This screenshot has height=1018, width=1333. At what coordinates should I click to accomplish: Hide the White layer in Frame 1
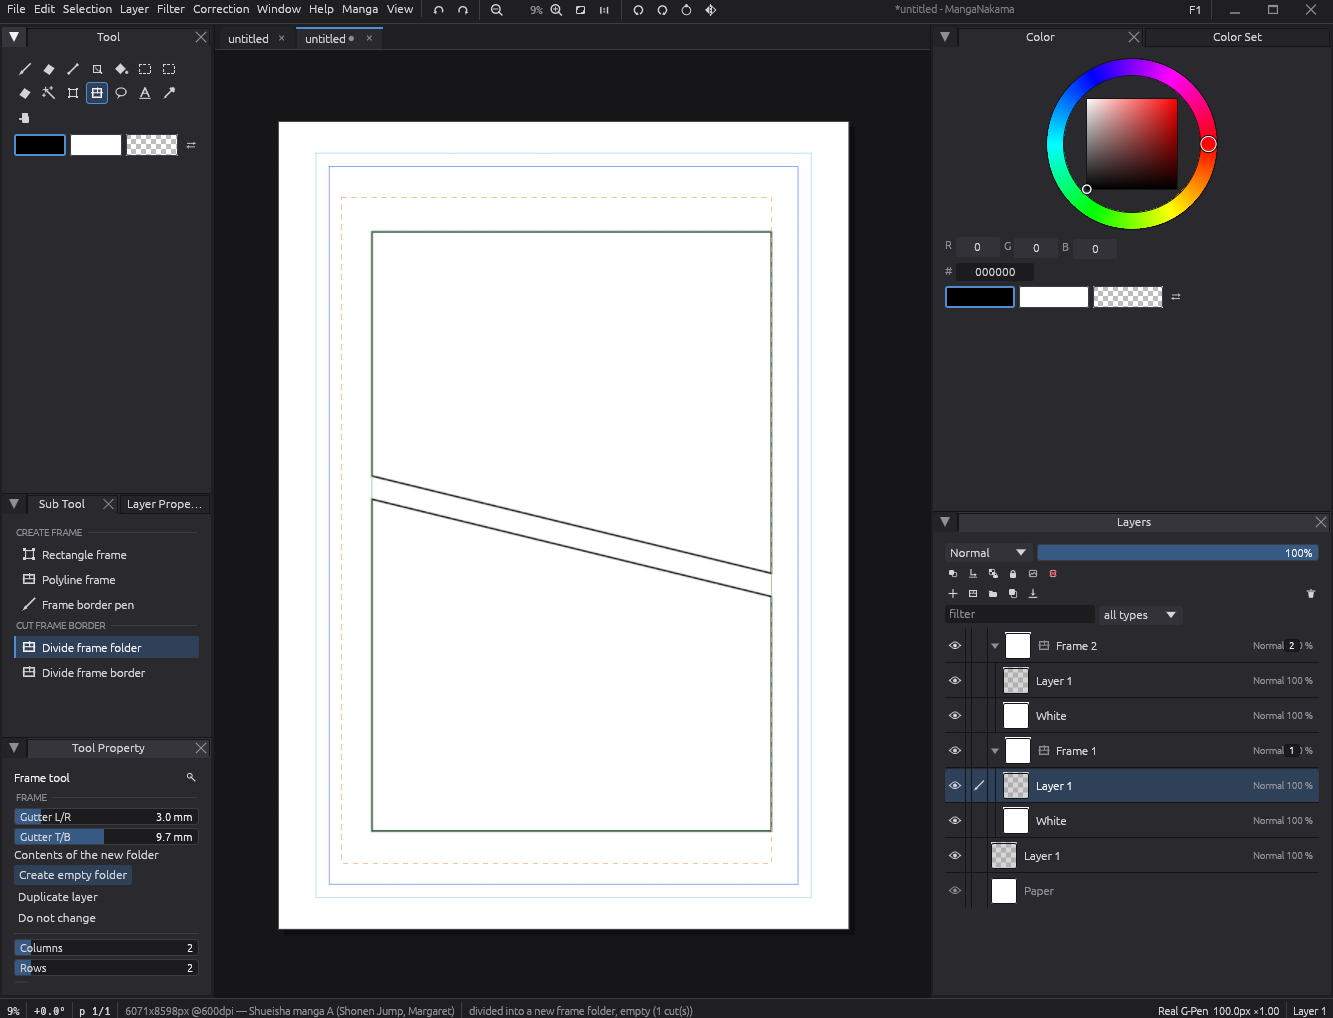tap(955, 821)
